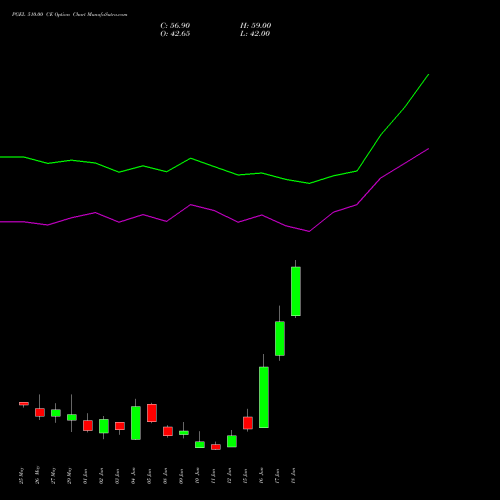
Task: Select the 04 Jun date label
Action: [134, 475]
